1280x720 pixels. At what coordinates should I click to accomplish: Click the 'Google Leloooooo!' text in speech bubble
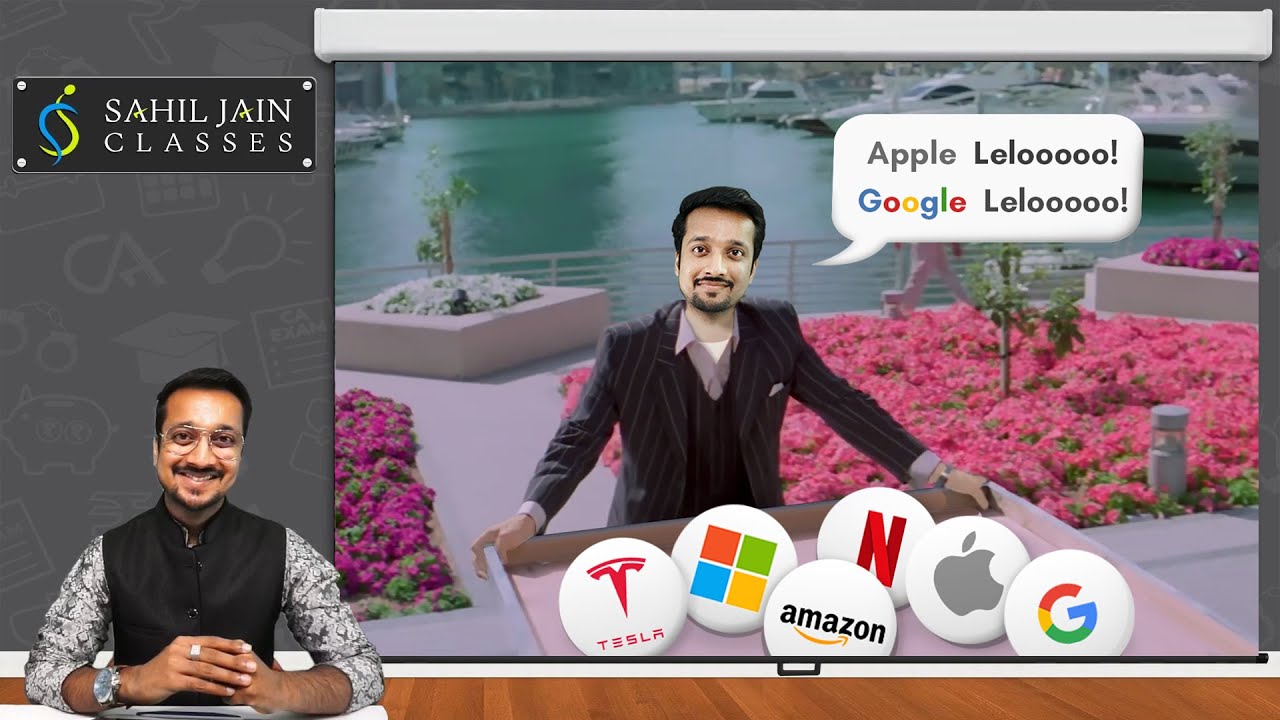click(x=993, y=202)
